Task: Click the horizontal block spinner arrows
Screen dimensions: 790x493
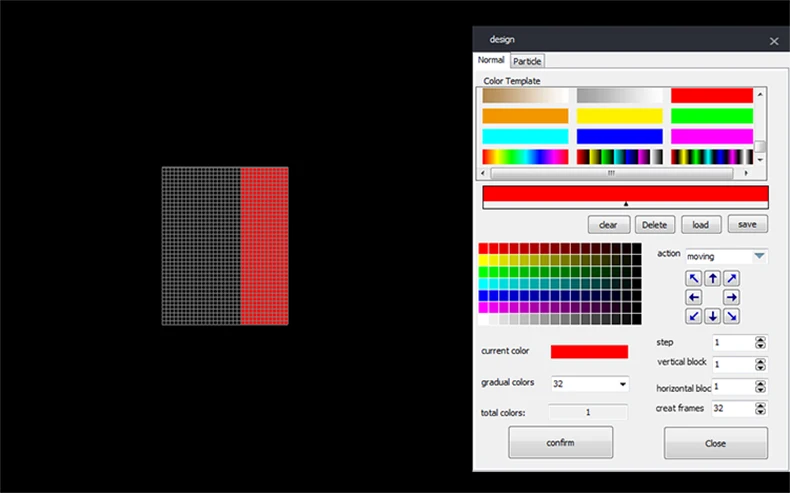Action: pyautogui.click(x=760, y=386)
